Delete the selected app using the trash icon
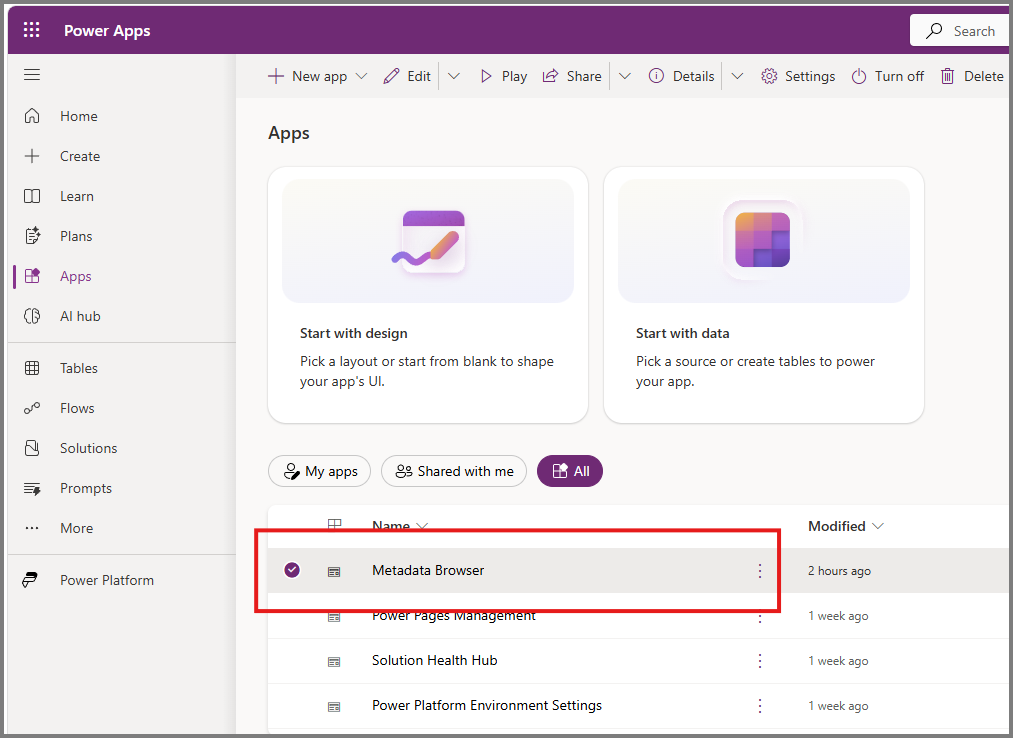 (947, 75)
